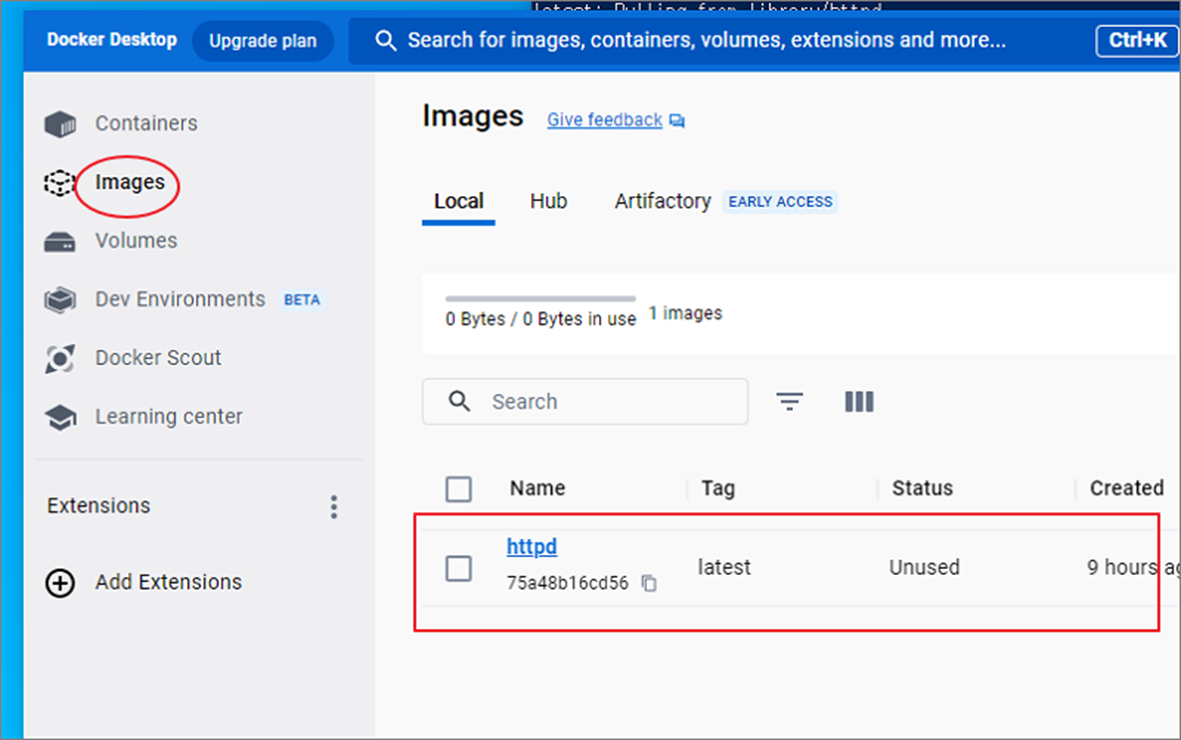
Task: Click the Add Extensions label
Action: (x=169, y=583)
